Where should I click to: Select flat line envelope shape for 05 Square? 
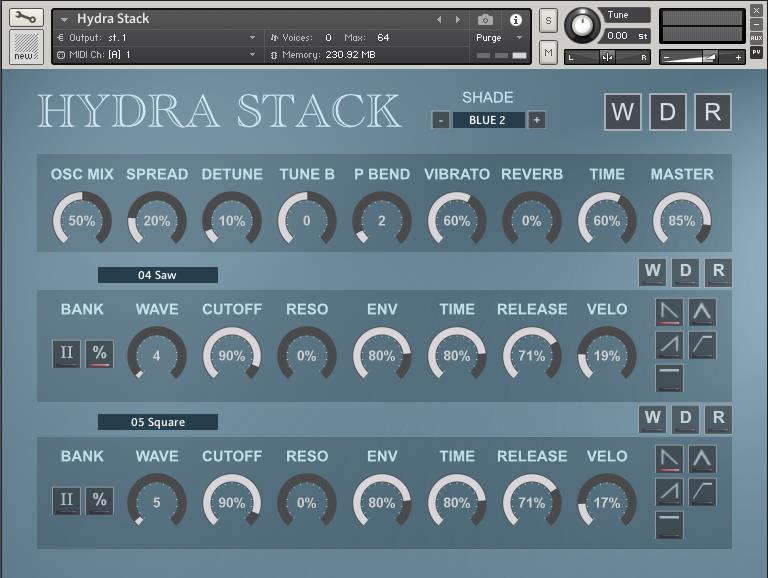(x=669, y=525)
